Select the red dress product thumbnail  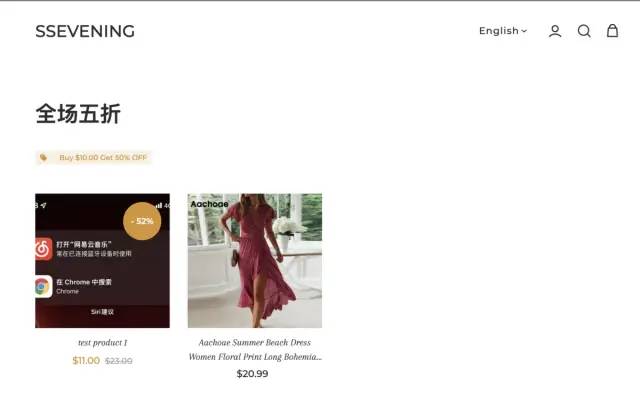(x=255, y=261)
